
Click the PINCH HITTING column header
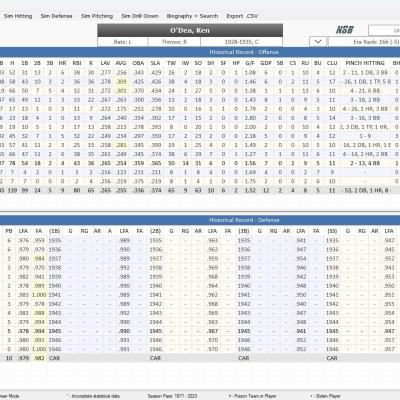[x=365, y=63]
